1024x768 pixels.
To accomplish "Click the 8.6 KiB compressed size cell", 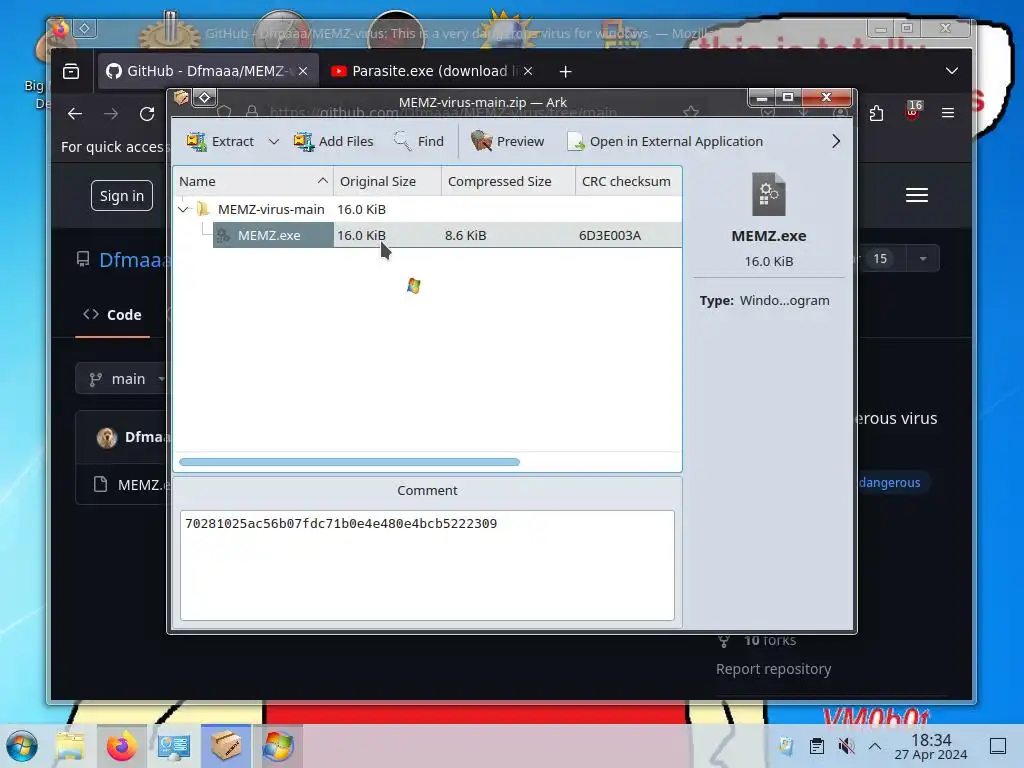I will coord(466,235).
